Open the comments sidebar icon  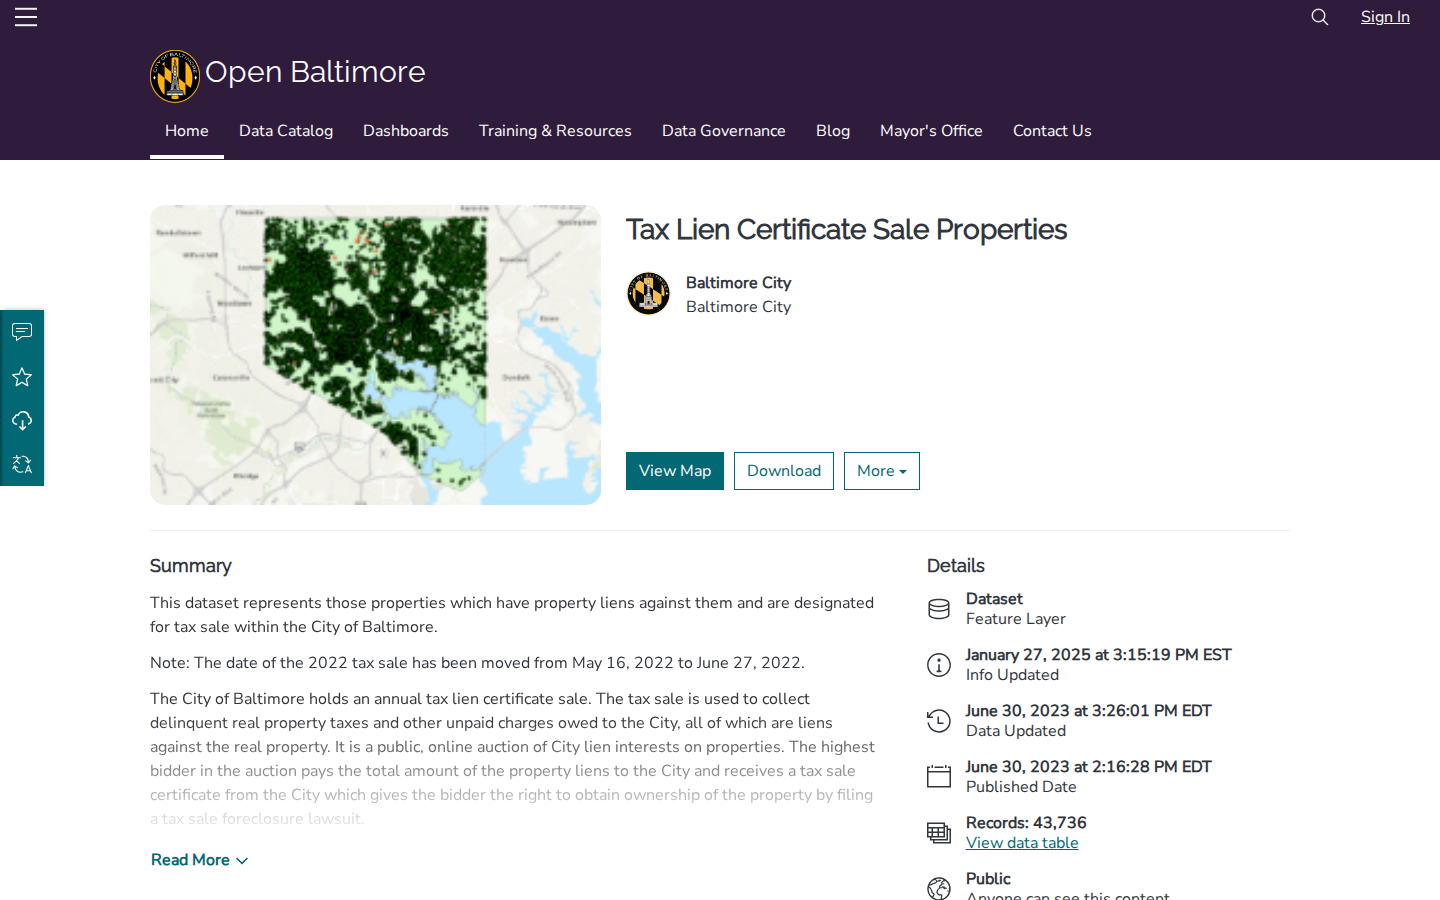22,332
